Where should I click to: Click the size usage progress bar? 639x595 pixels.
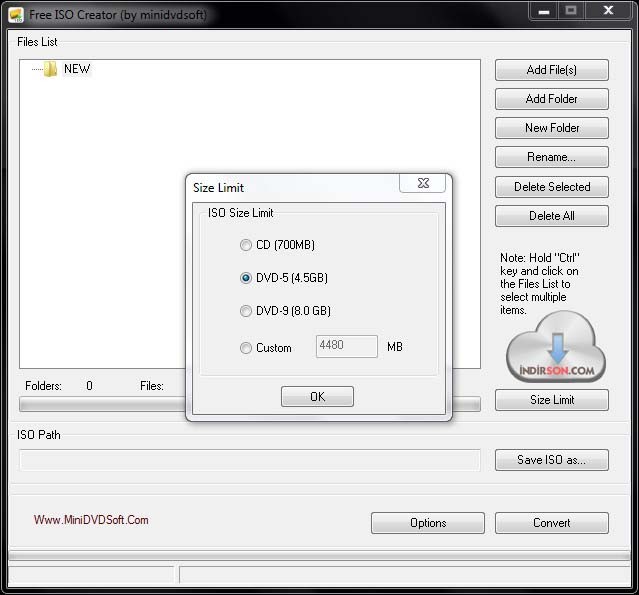pyautogui.click(x=250, y=404)
